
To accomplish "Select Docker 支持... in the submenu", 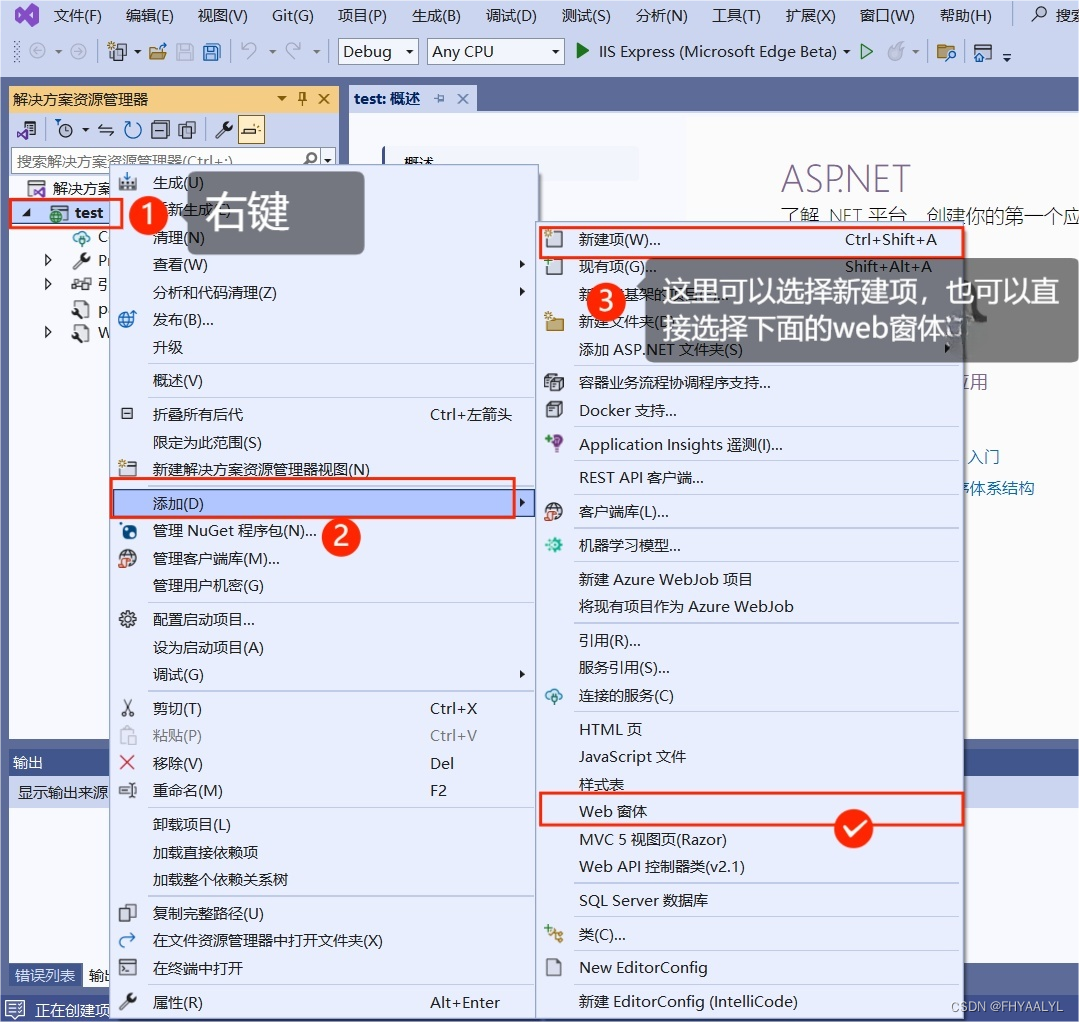I will click(750, 410).
